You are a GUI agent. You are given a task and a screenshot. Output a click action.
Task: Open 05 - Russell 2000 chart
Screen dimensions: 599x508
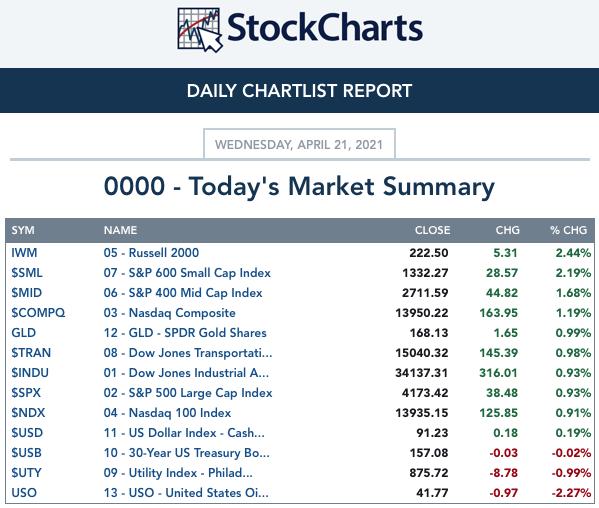point(151,253)
